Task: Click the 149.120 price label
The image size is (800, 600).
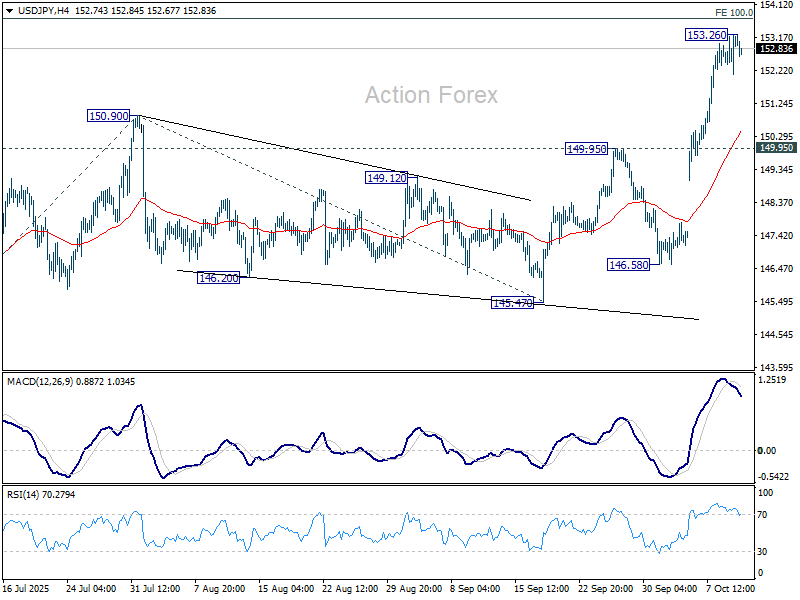Action: [x=385, y=177]
